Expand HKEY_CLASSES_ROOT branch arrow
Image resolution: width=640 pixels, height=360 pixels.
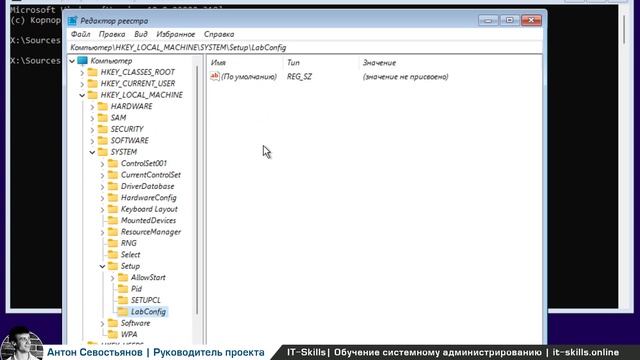(x=82, y=73)
